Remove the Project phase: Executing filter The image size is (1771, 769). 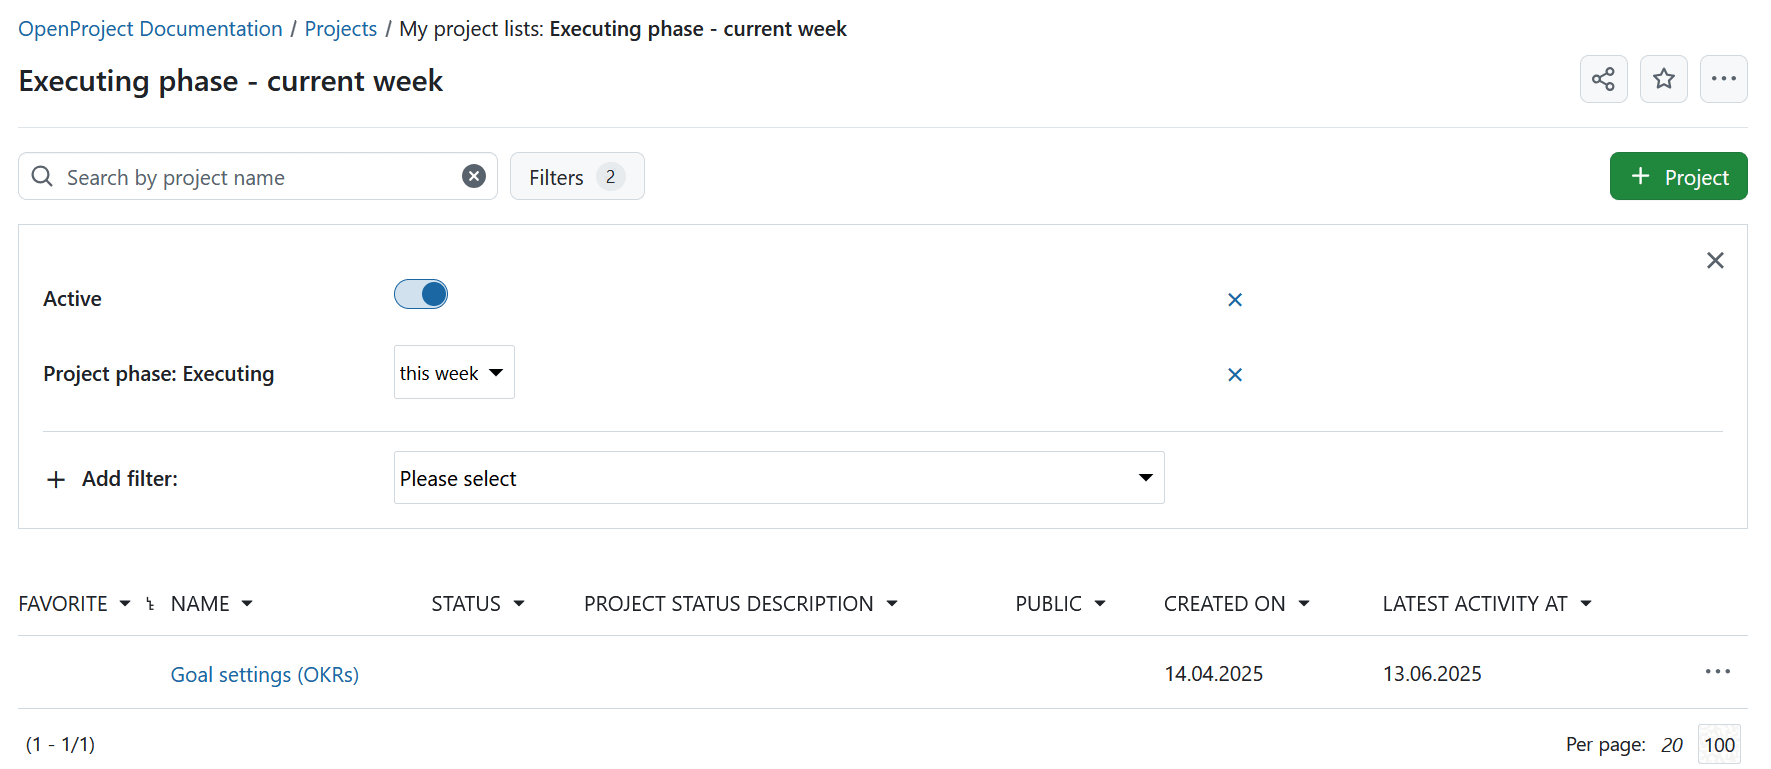(1235, 375)
